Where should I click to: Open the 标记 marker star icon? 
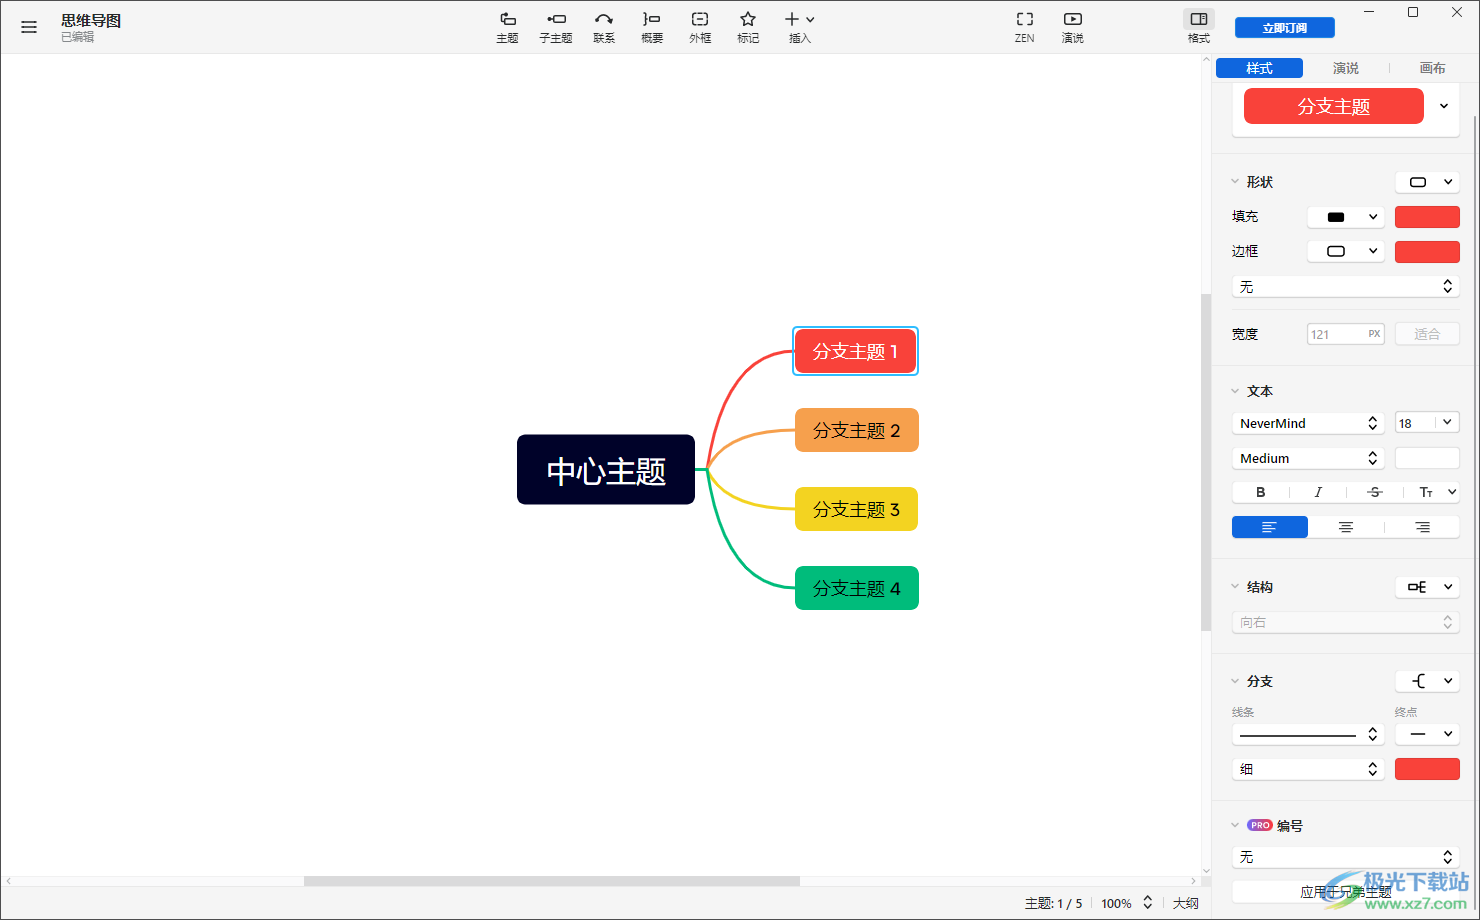click(x=748, y=27)
